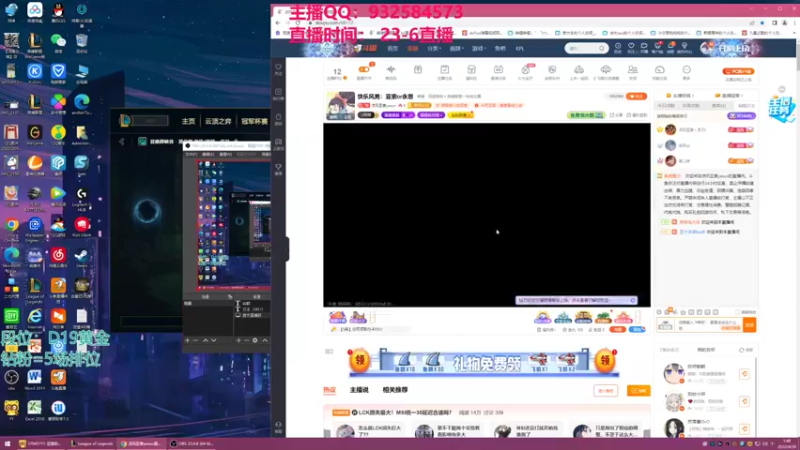This screenshot has width=800, height=450.
Task: Toggle the orange live switch in streamer toolbar
Action: tap(364, 69)
